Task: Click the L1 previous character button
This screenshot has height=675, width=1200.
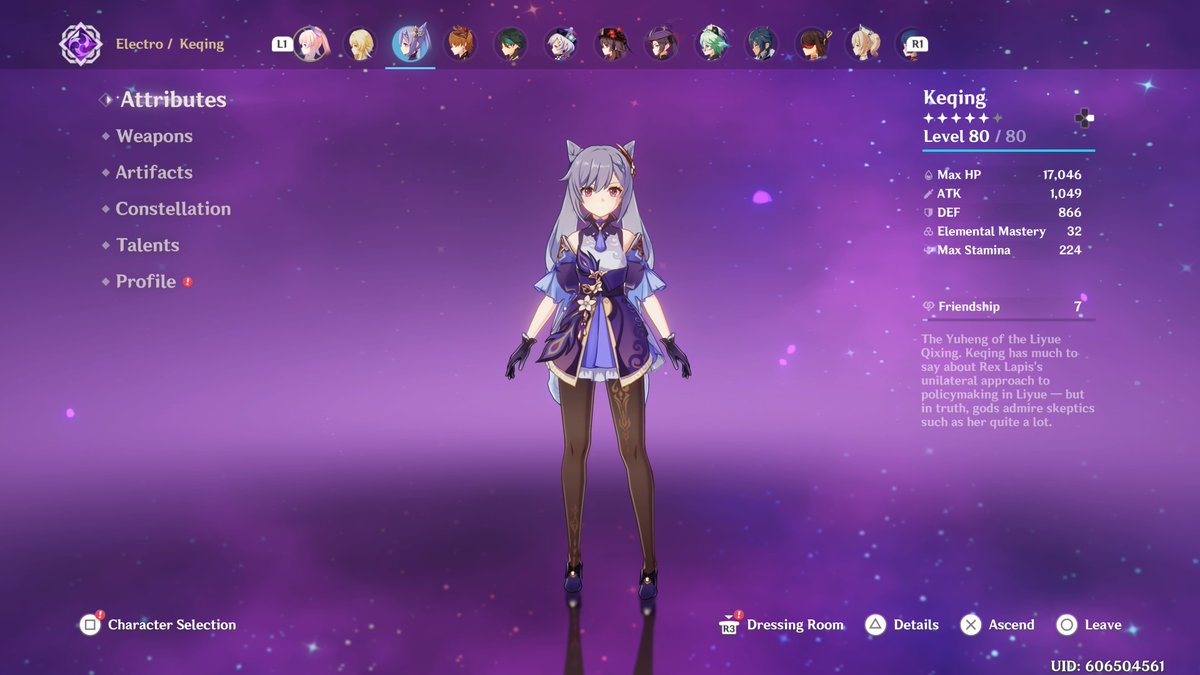Action: coord(282,44)
